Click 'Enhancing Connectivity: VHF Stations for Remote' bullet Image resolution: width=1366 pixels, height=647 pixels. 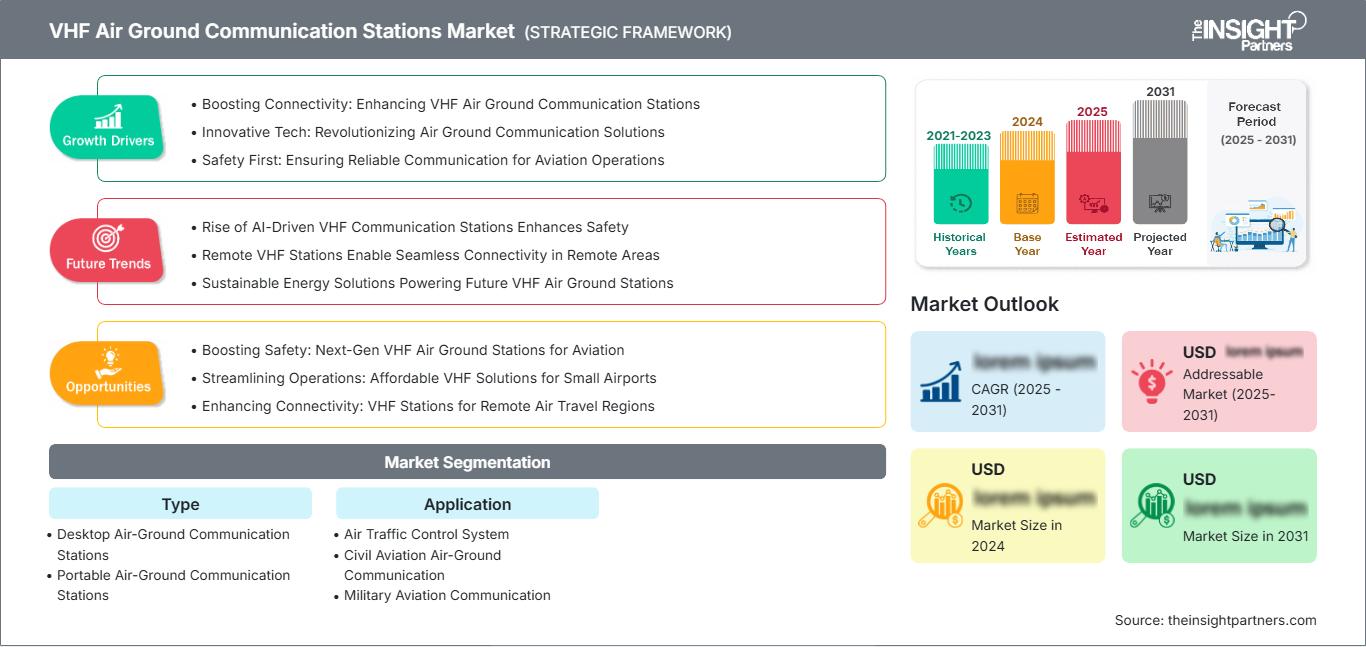pyautogui.click(x=428, y=406)
